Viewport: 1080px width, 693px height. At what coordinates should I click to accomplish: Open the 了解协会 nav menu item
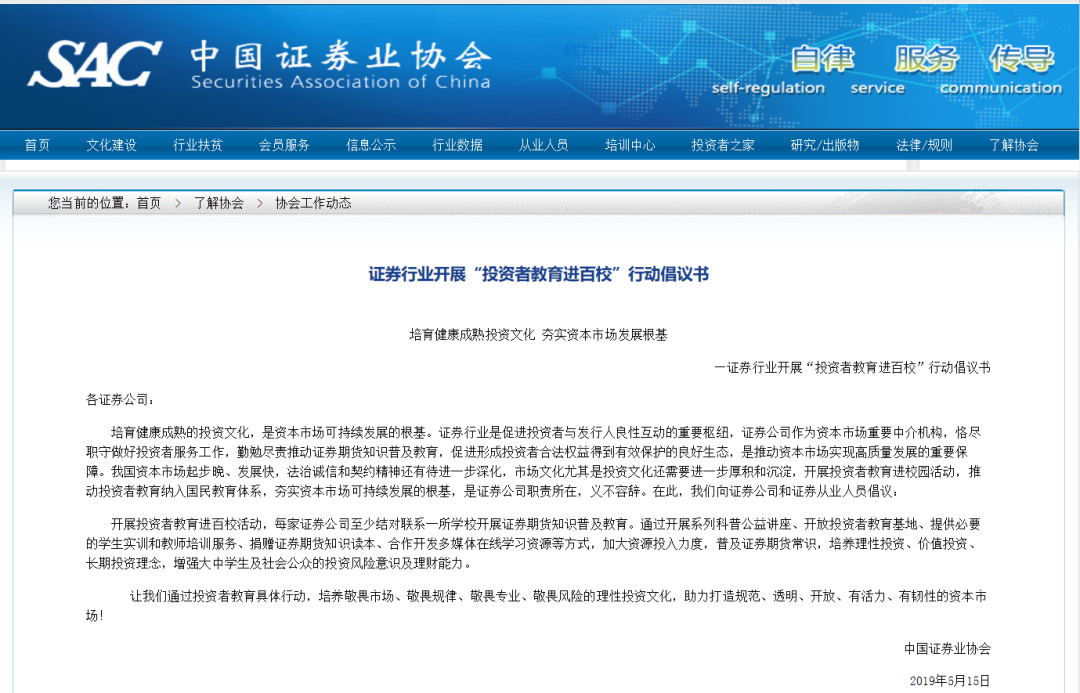(1014, 145)
